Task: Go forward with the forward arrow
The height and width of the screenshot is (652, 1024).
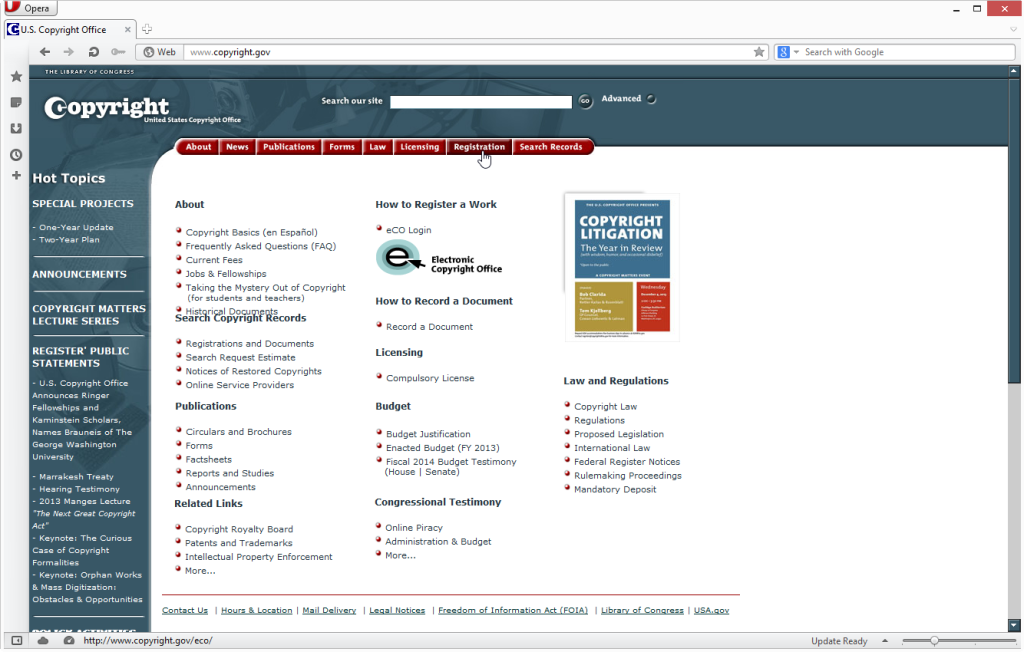Action: coord(69,52)
